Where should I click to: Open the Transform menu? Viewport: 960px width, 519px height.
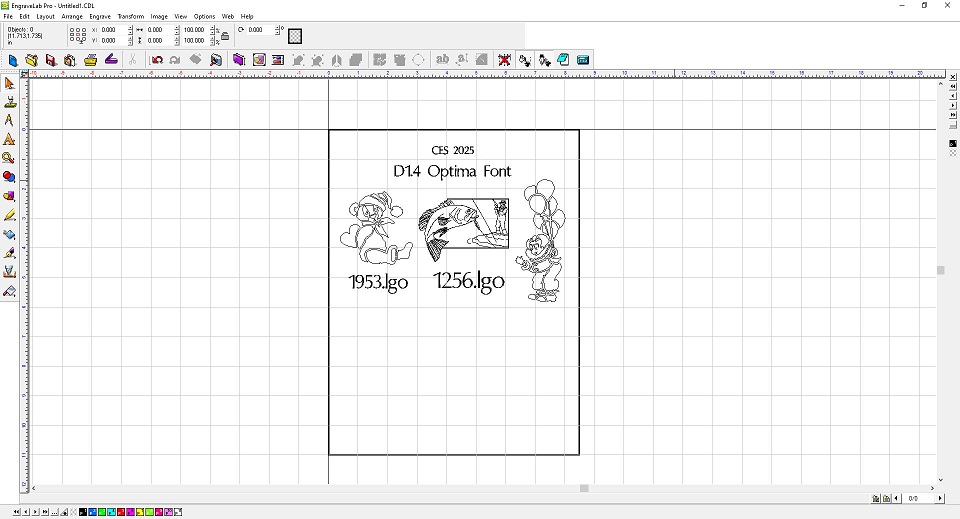131,17
